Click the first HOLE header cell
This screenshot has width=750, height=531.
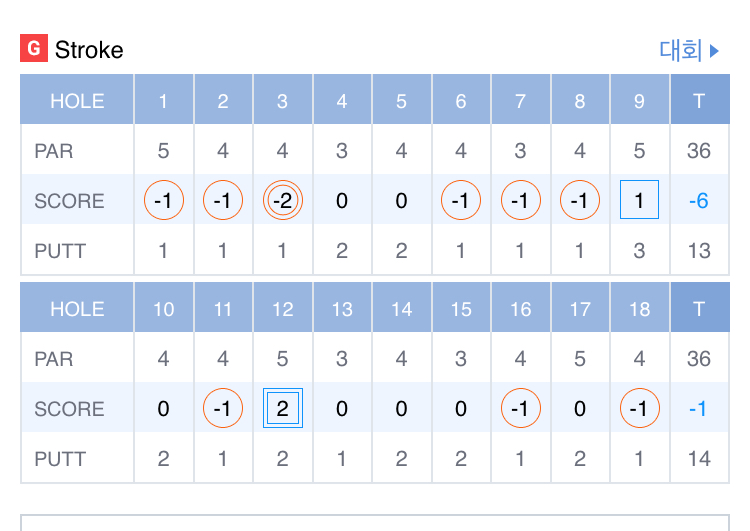point(77,101)
